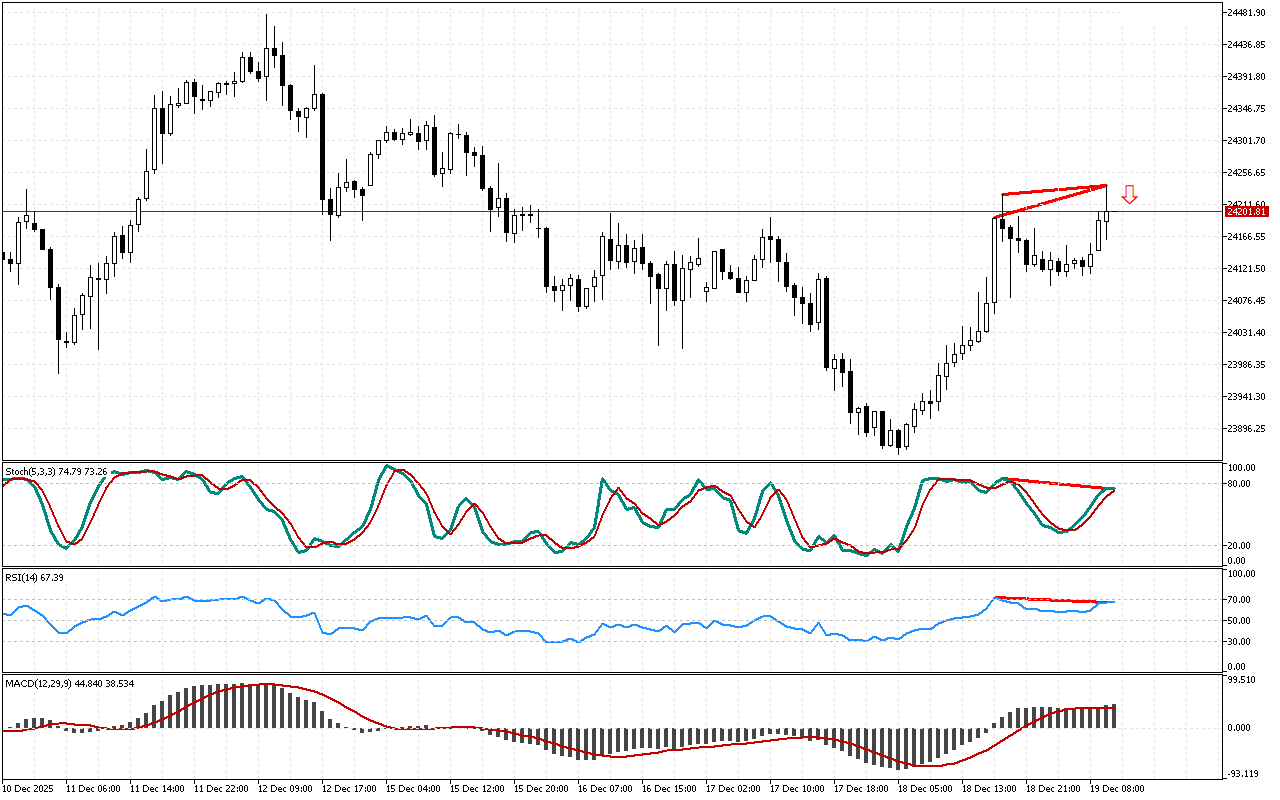This screenshot has width=1280, height=800.
Task: Click the 17 Dec 18:00 time label
Action: tap(861, 788)
